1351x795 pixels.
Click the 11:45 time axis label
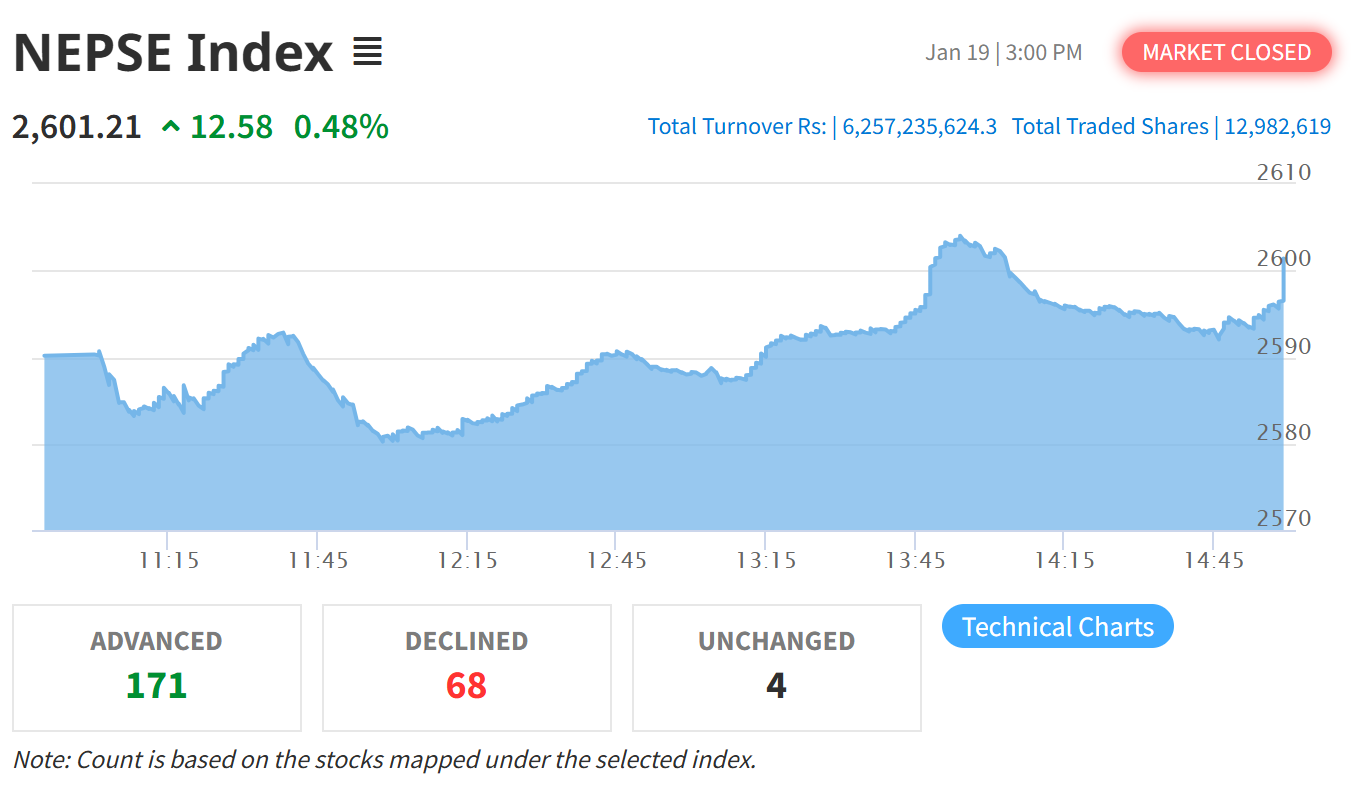[318, 560]
